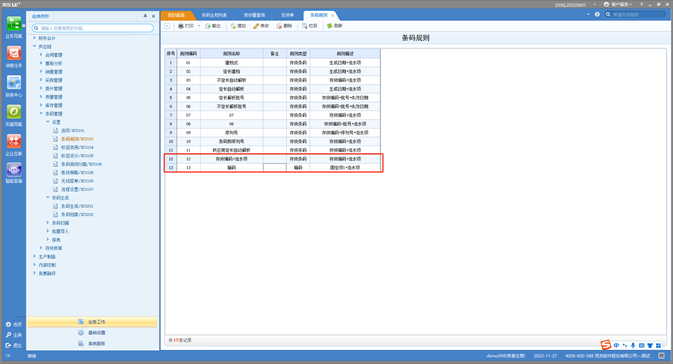Click the 删除 delete toolbar icon
Screen dimensions: 673x364
[x=279, y=26]
